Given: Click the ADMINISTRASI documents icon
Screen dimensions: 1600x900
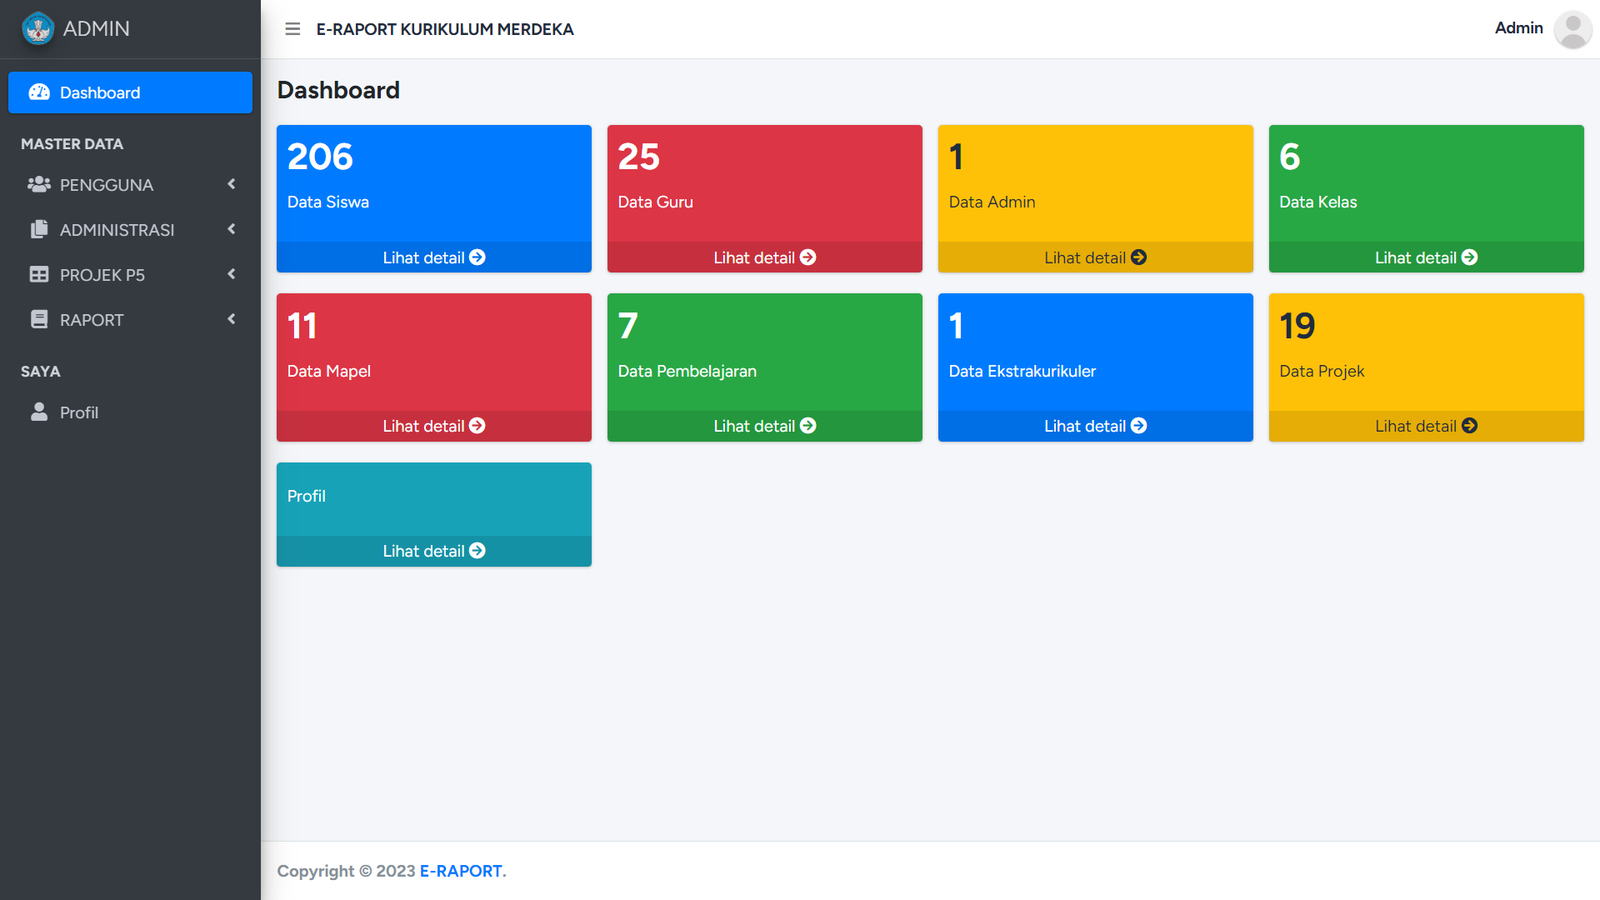Looking at the screenshot, I should click(x=39, y=230).
